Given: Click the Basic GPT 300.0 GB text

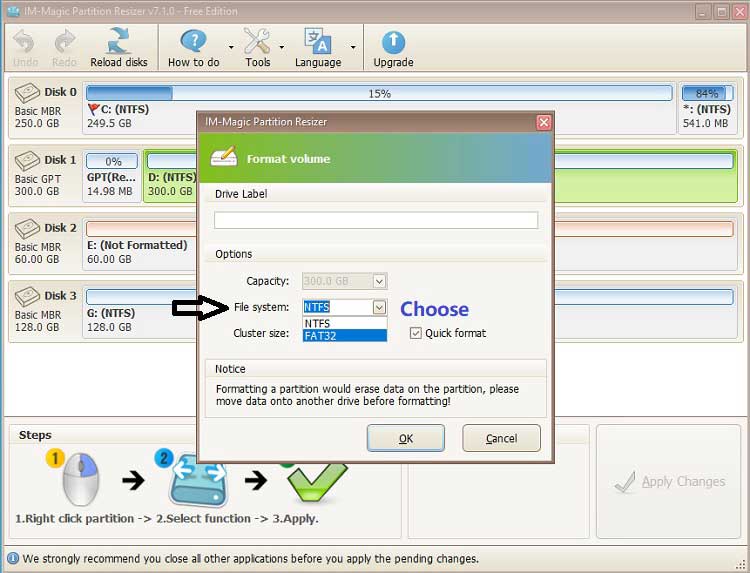Looking at the screenshot, I should 38,185.
